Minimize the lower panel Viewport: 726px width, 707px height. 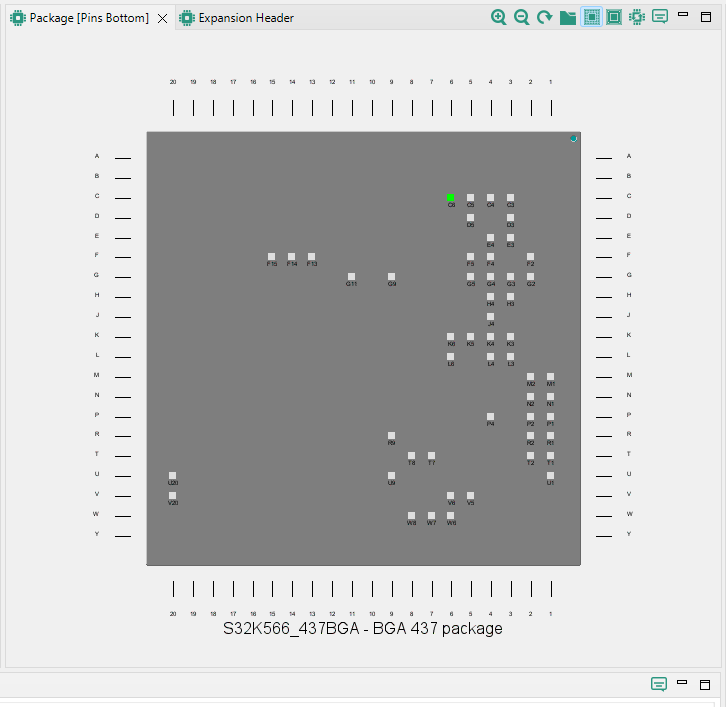click(x=682, y=682)
